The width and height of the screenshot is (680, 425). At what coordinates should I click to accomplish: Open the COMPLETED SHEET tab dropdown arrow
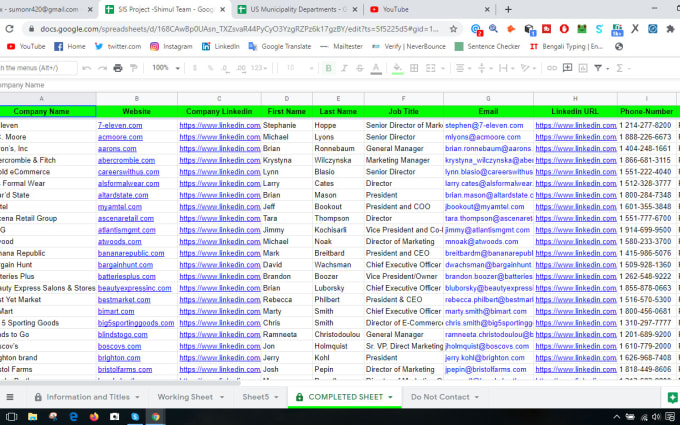pyautogui.click(x=390, y=397)
